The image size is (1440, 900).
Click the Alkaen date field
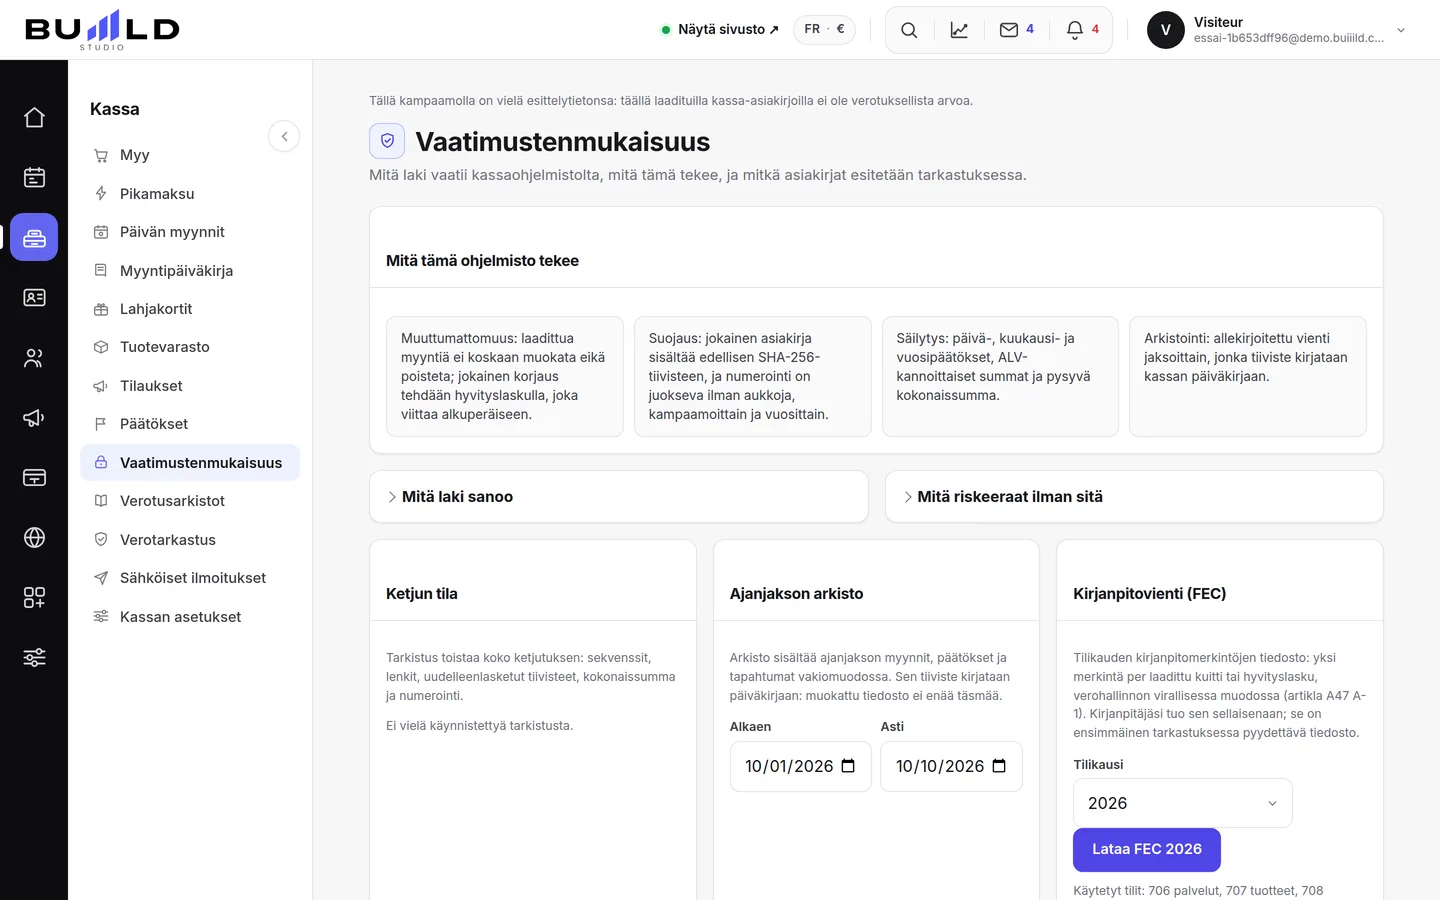tap(801, 766)
